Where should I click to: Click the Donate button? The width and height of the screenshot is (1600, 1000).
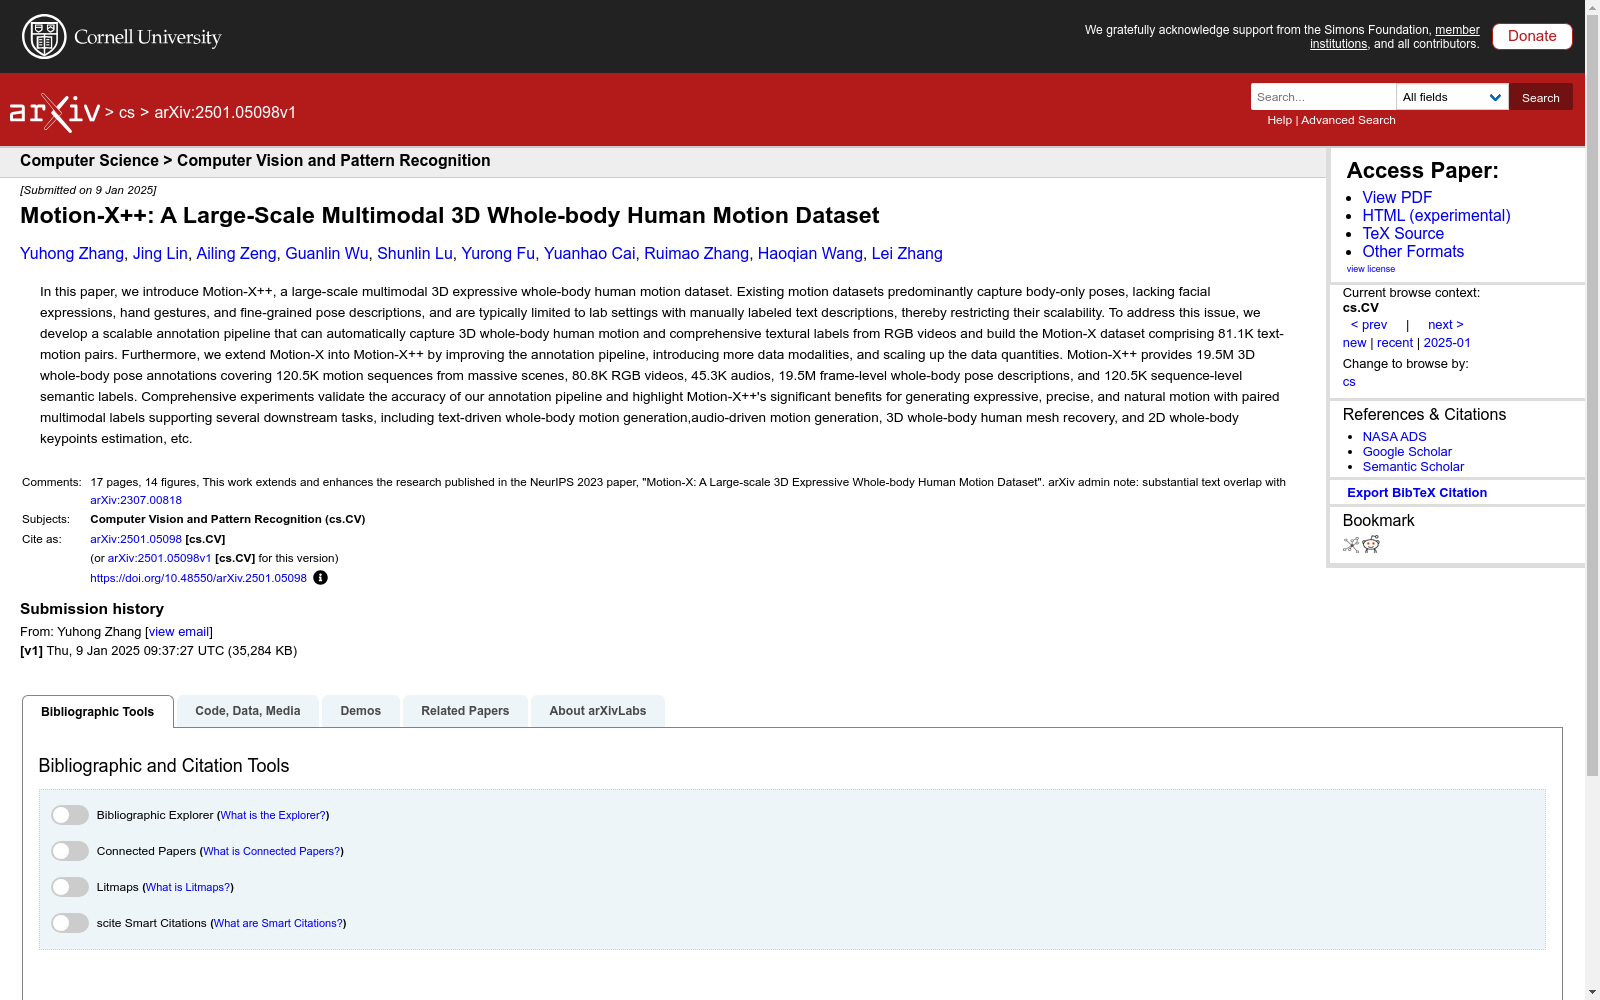[1532, 36]
